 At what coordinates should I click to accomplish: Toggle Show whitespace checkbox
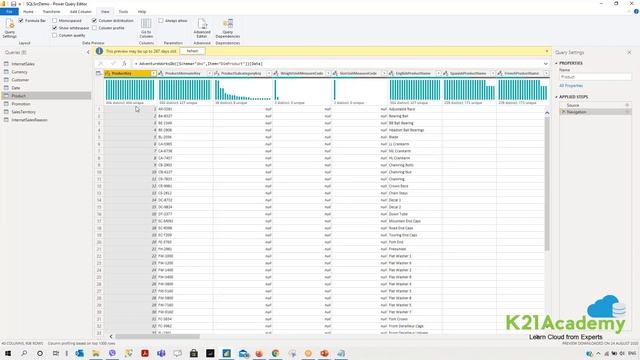(55, 28)
